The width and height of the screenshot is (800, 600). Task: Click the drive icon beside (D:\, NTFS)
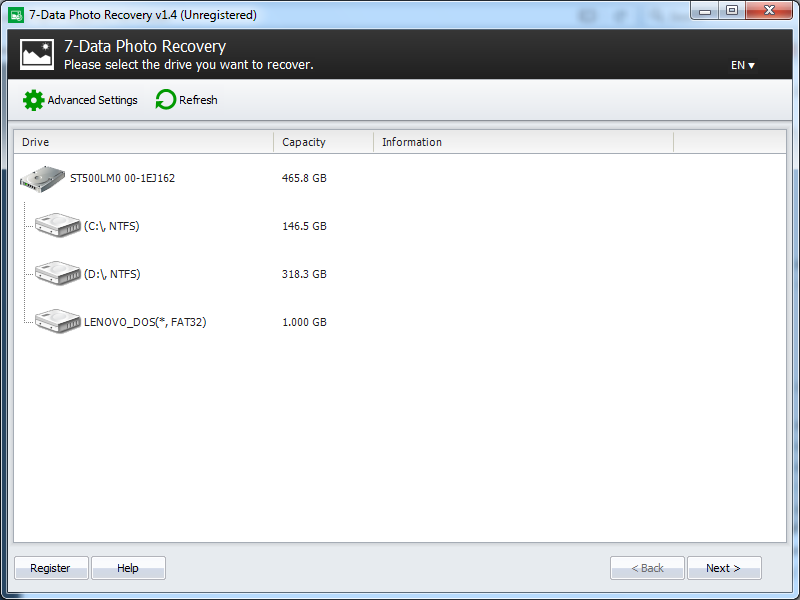[57, 273]
